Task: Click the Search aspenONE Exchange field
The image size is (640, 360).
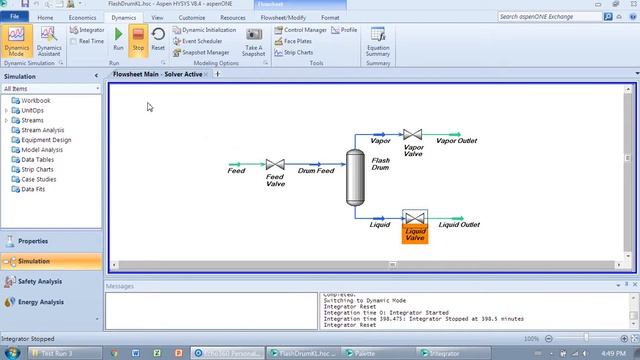Action: 549,17
